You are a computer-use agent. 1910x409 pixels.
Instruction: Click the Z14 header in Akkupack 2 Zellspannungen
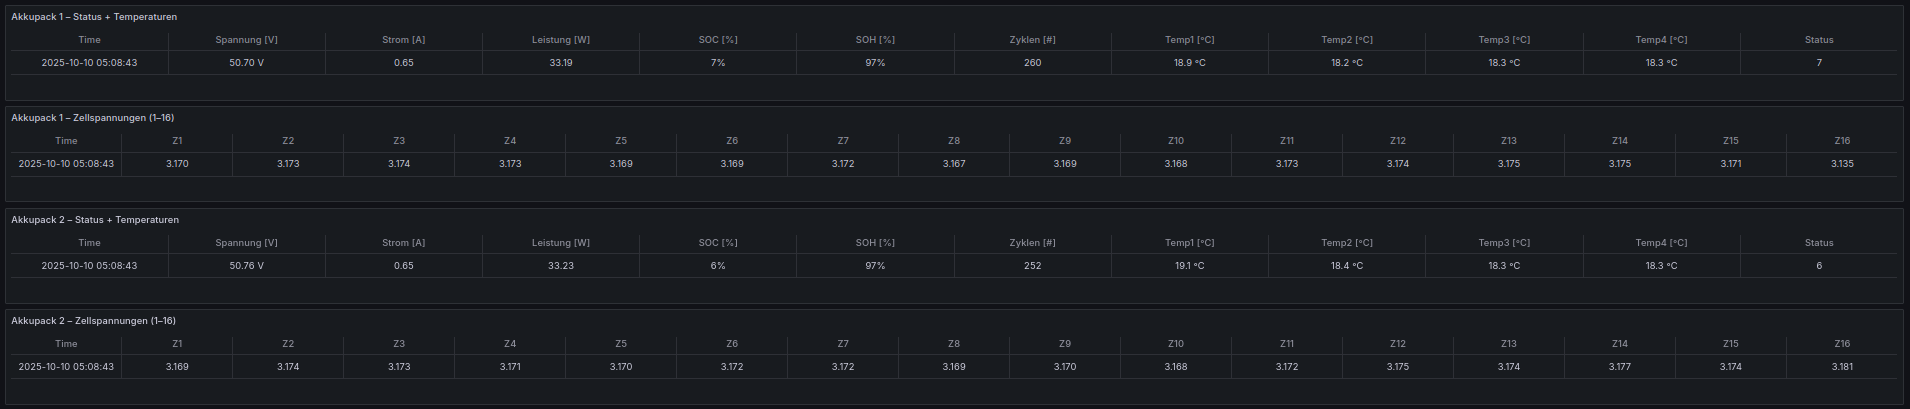[1620, 344]
